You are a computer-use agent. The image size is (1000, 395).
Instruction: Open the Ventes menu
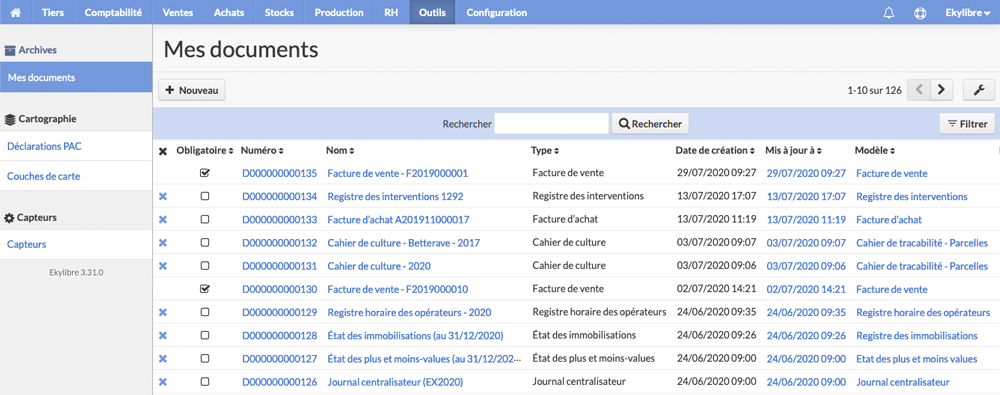(x=178, y=12)
